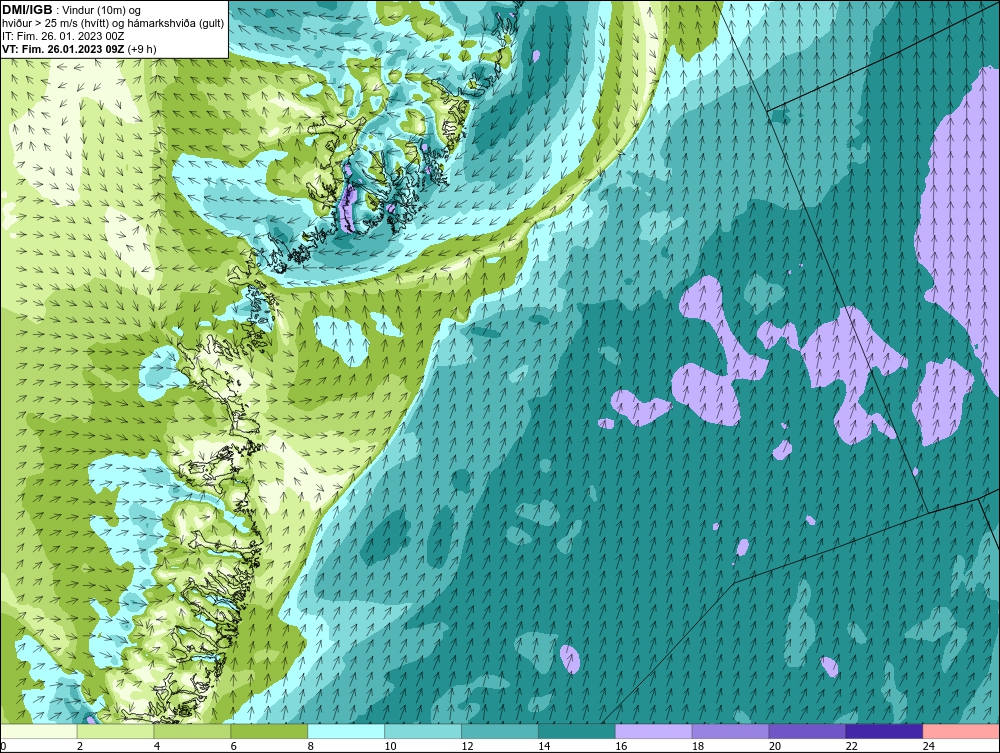The image size is (1000, 753).
Task: Click the legend scale label '8'
Action: [311, 746]
